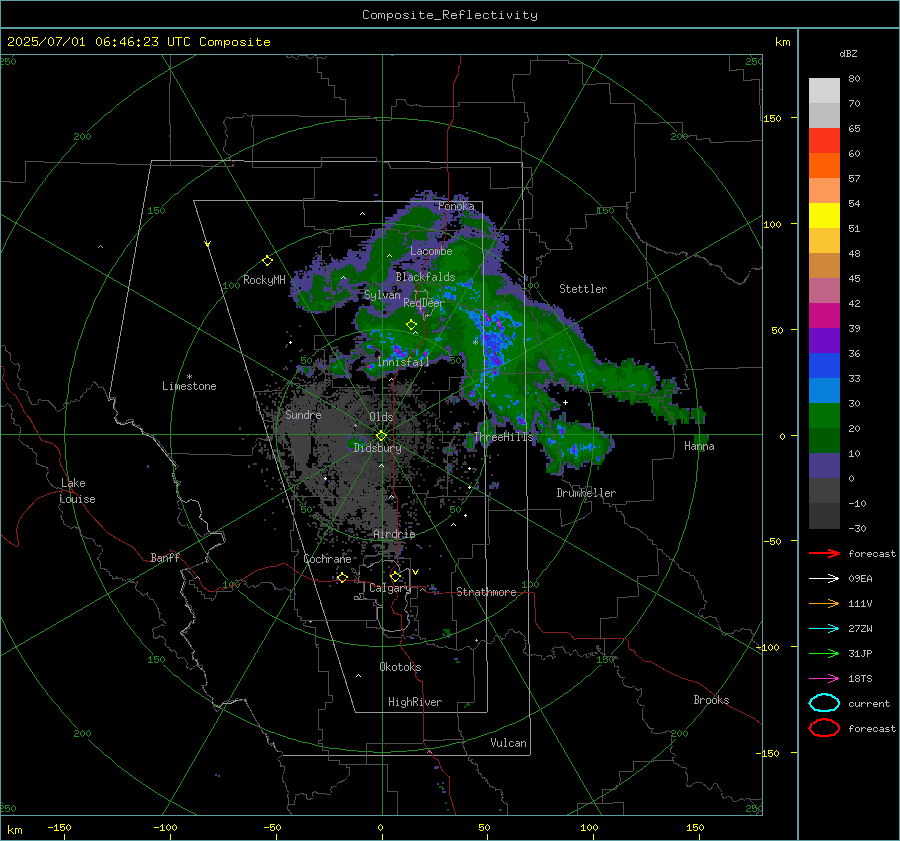
Task: Click the 27ZW legend label
Action: point(860,629)
